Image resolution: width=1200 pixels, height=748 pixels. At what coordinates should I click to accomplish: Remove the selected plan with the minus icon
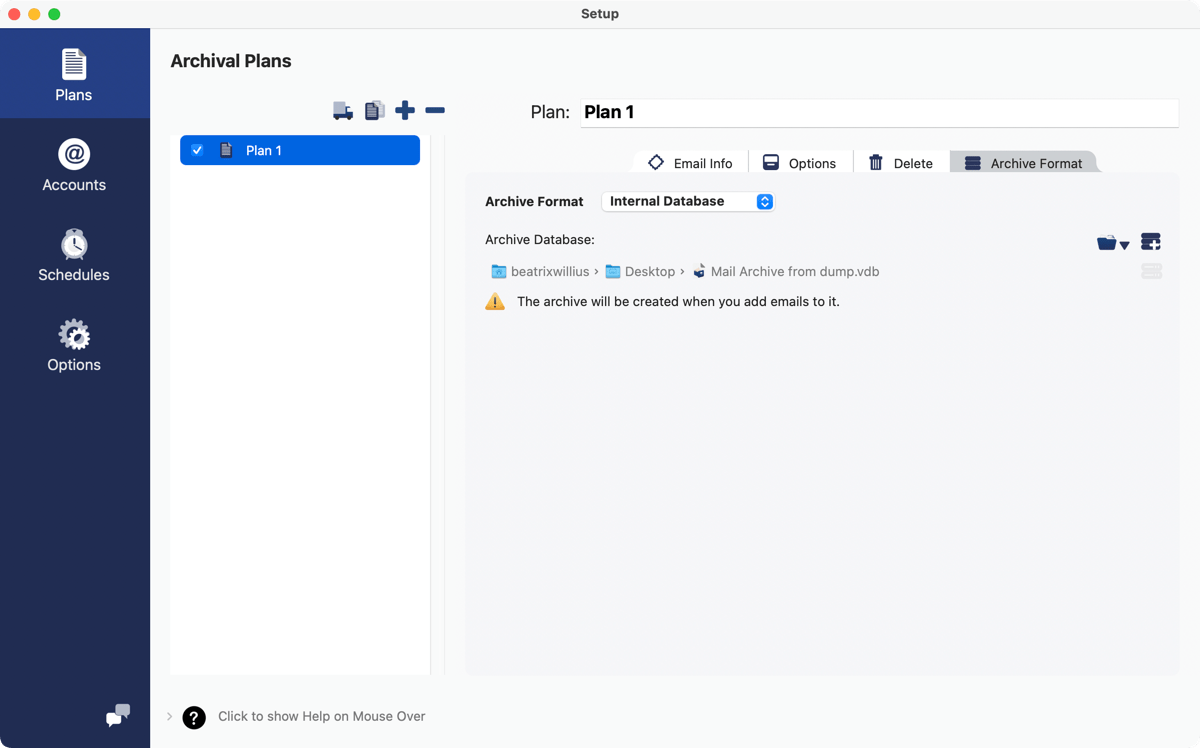(435, 110)
